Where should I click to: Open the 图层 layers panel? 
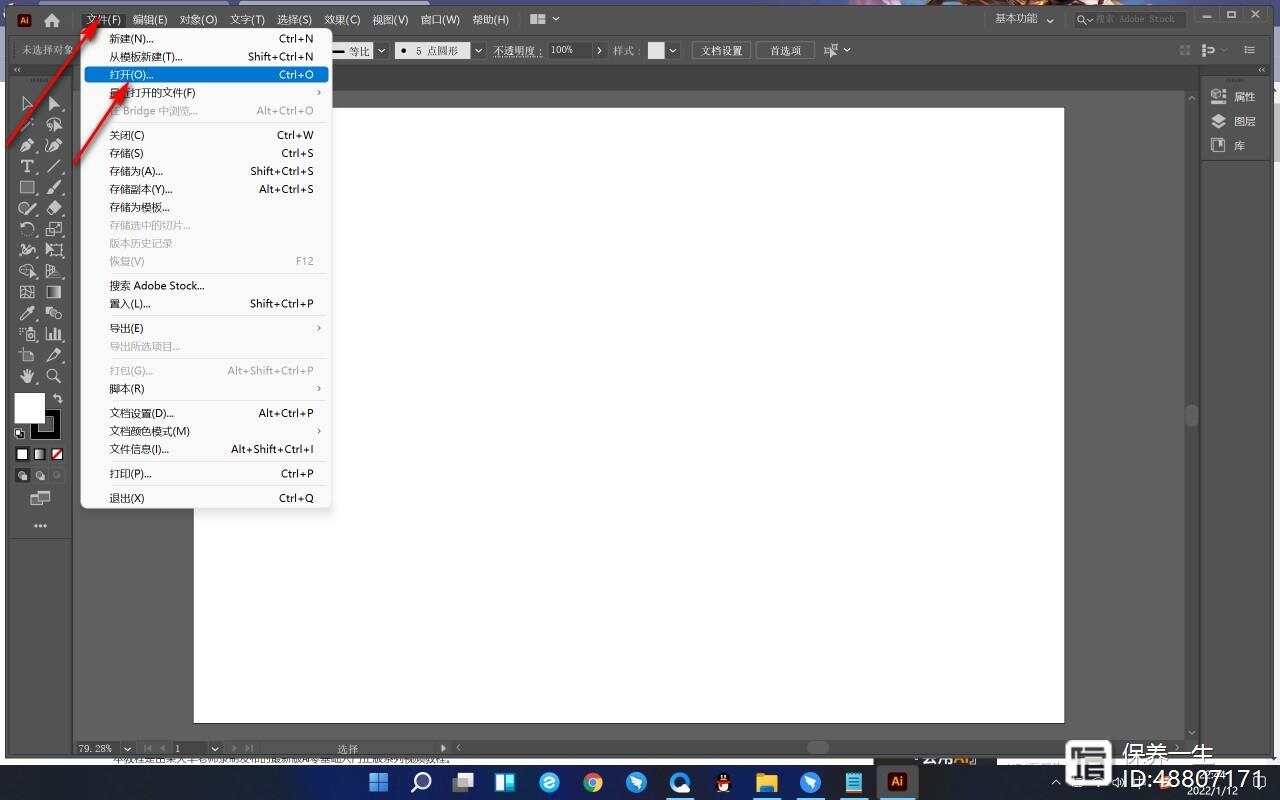click(1234, 121)
